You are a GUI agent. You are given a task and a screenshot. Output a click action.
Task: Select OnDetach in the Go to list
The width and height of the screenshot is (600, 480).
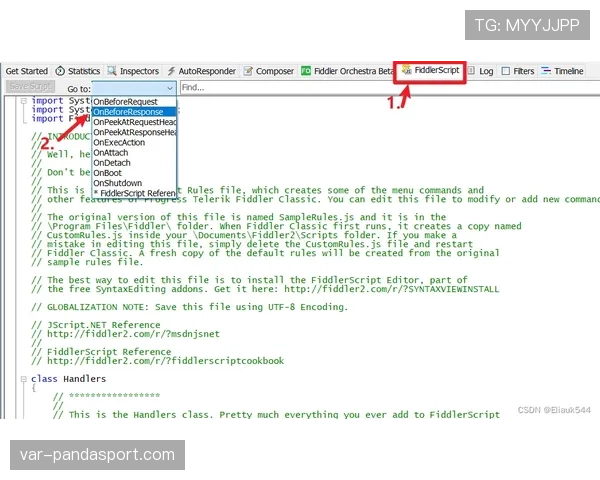click(134, 163)
